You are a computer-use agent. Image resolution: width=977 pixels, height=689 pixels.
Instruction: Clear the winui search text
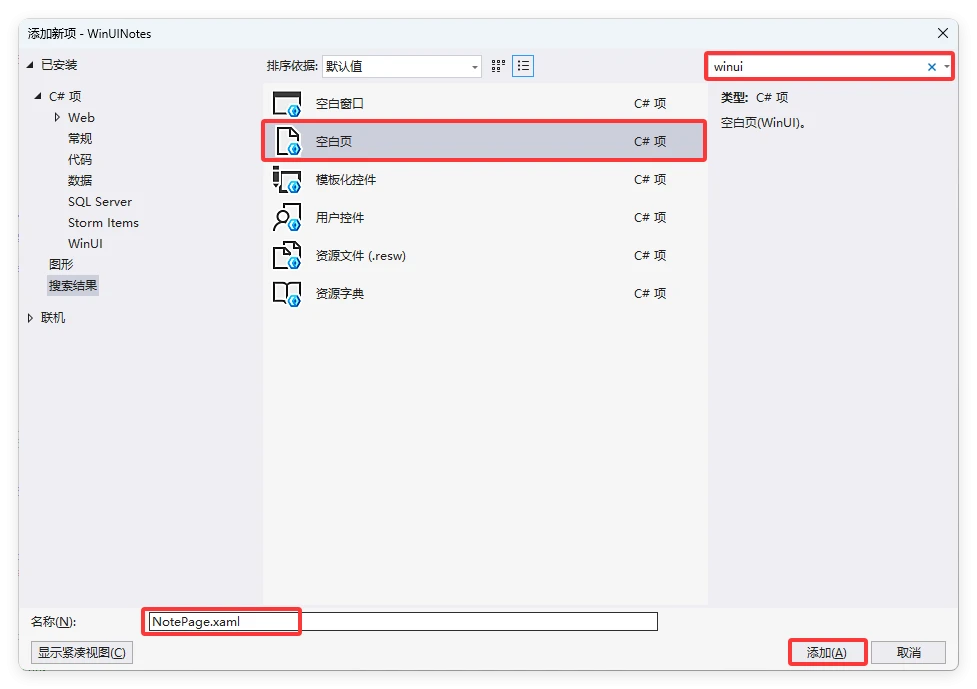click(x=932, y=67)
